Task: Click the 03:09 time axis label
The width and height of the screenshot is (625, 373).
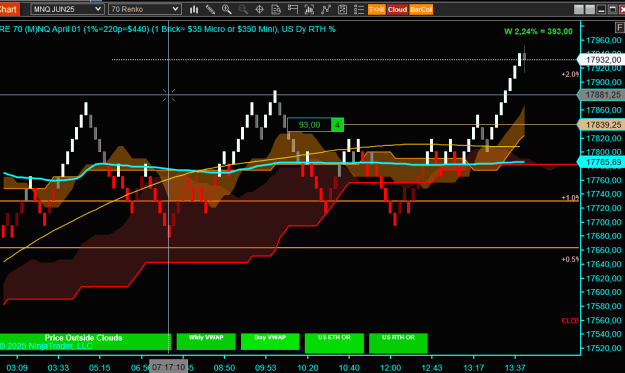Action: pos(17,367)
